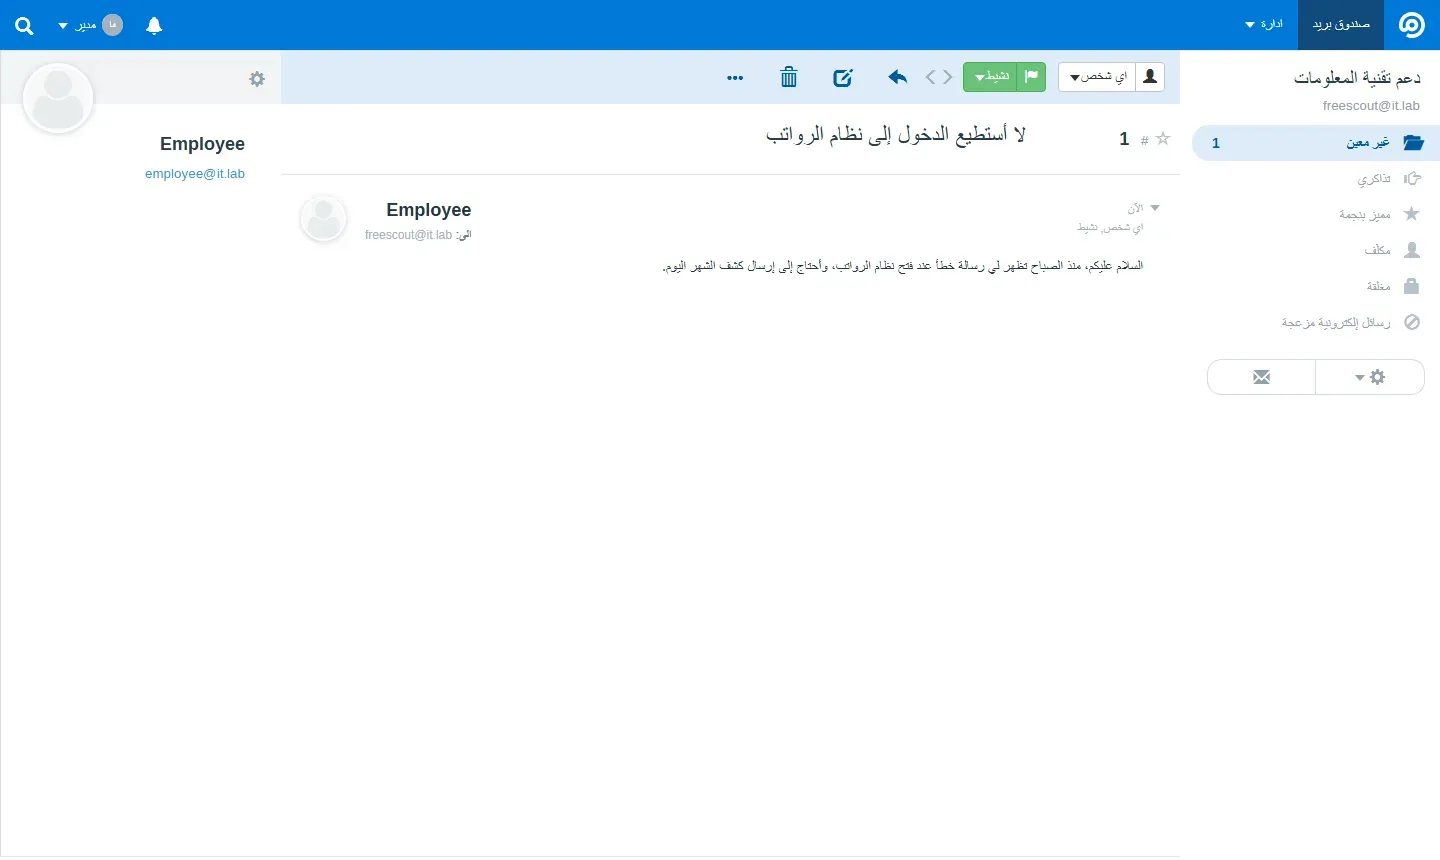Go to next conversation arrow
Screen dimensions: 1440x860
pos(931,77)
